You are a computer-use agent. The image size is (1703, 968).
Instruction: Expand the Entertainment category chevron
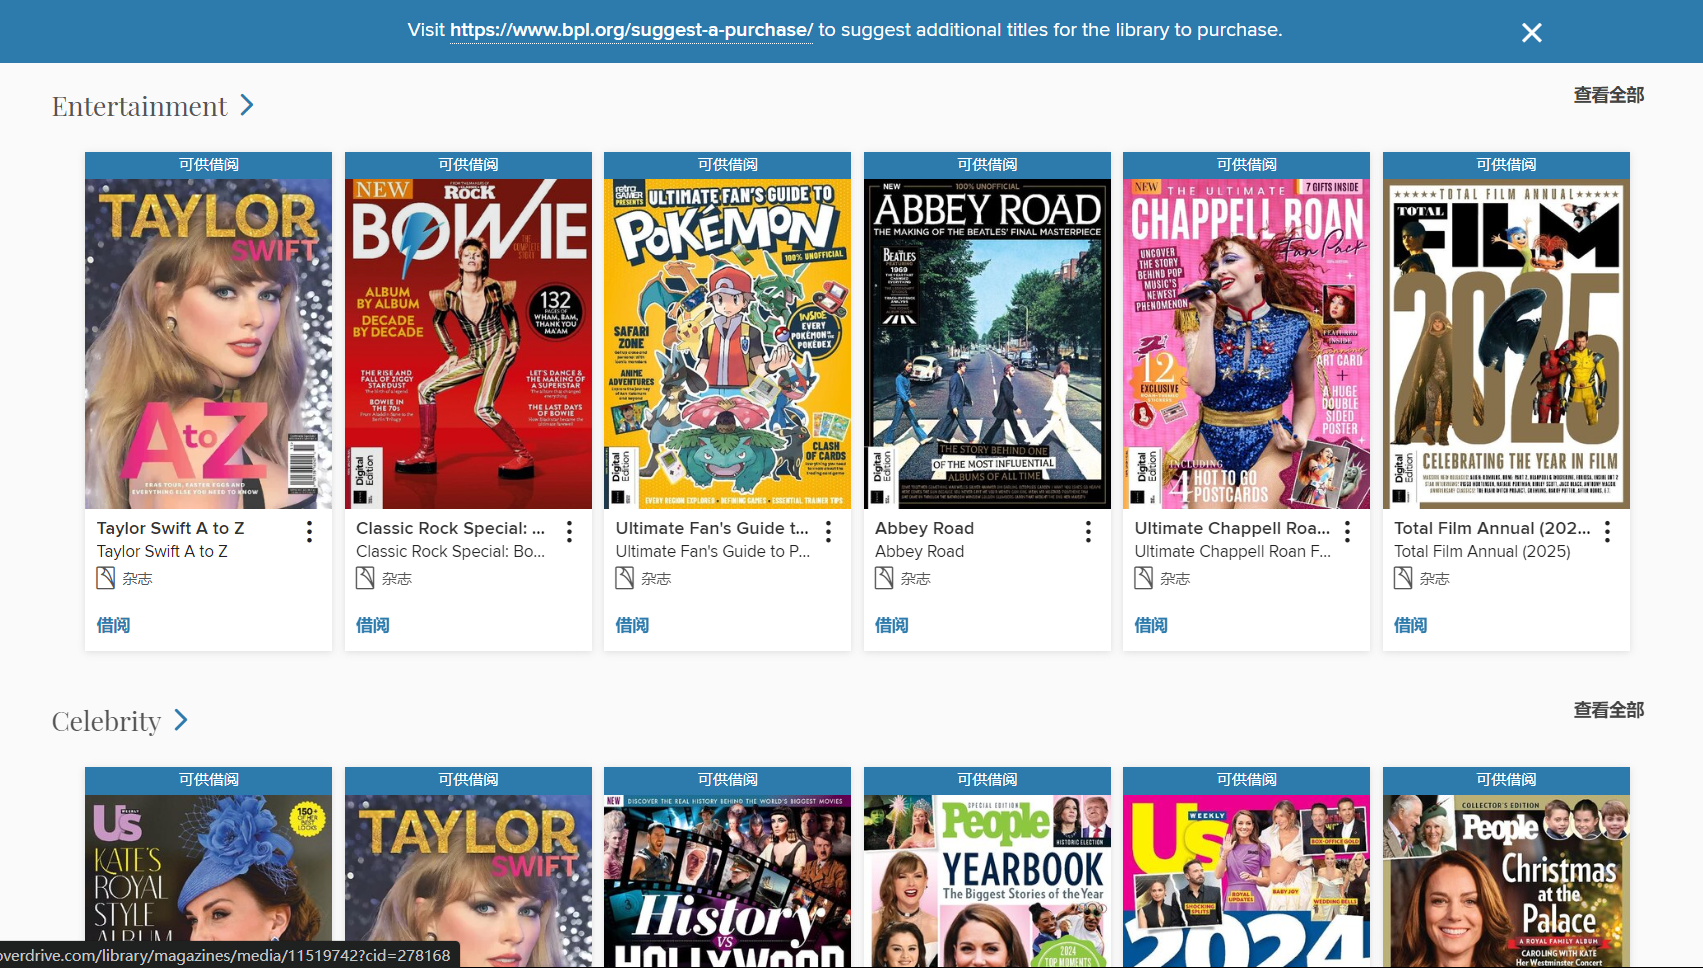[247, 105]
